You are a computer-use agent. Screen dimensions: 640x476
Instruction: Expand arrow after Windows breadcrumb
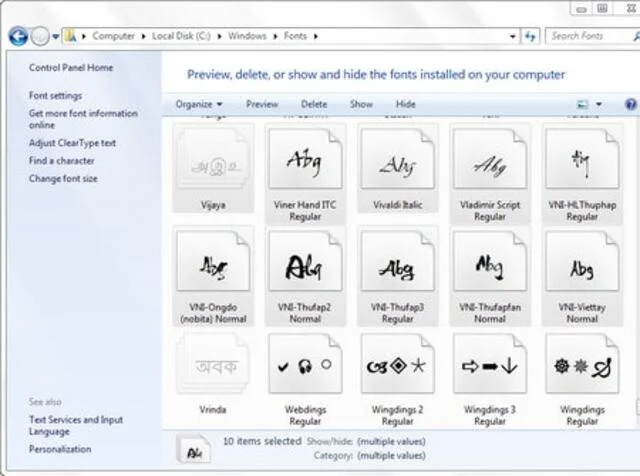pos(275,36)
